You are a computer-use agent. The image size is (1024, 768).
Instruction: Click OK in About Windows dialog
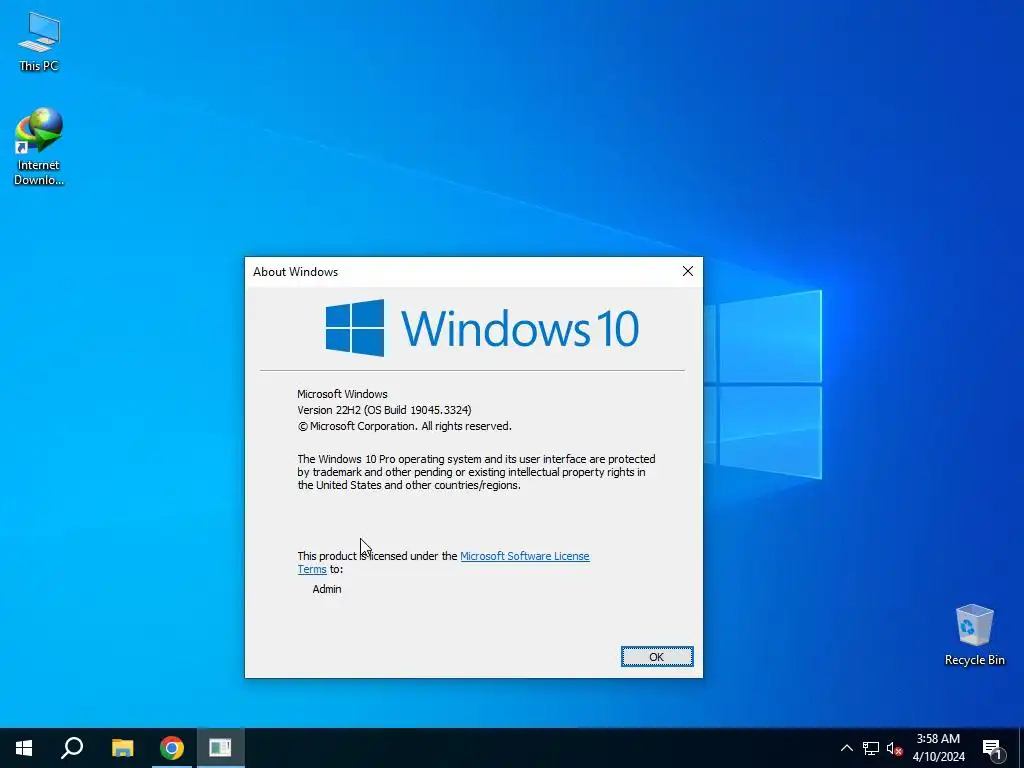click(x=656, y=657)
